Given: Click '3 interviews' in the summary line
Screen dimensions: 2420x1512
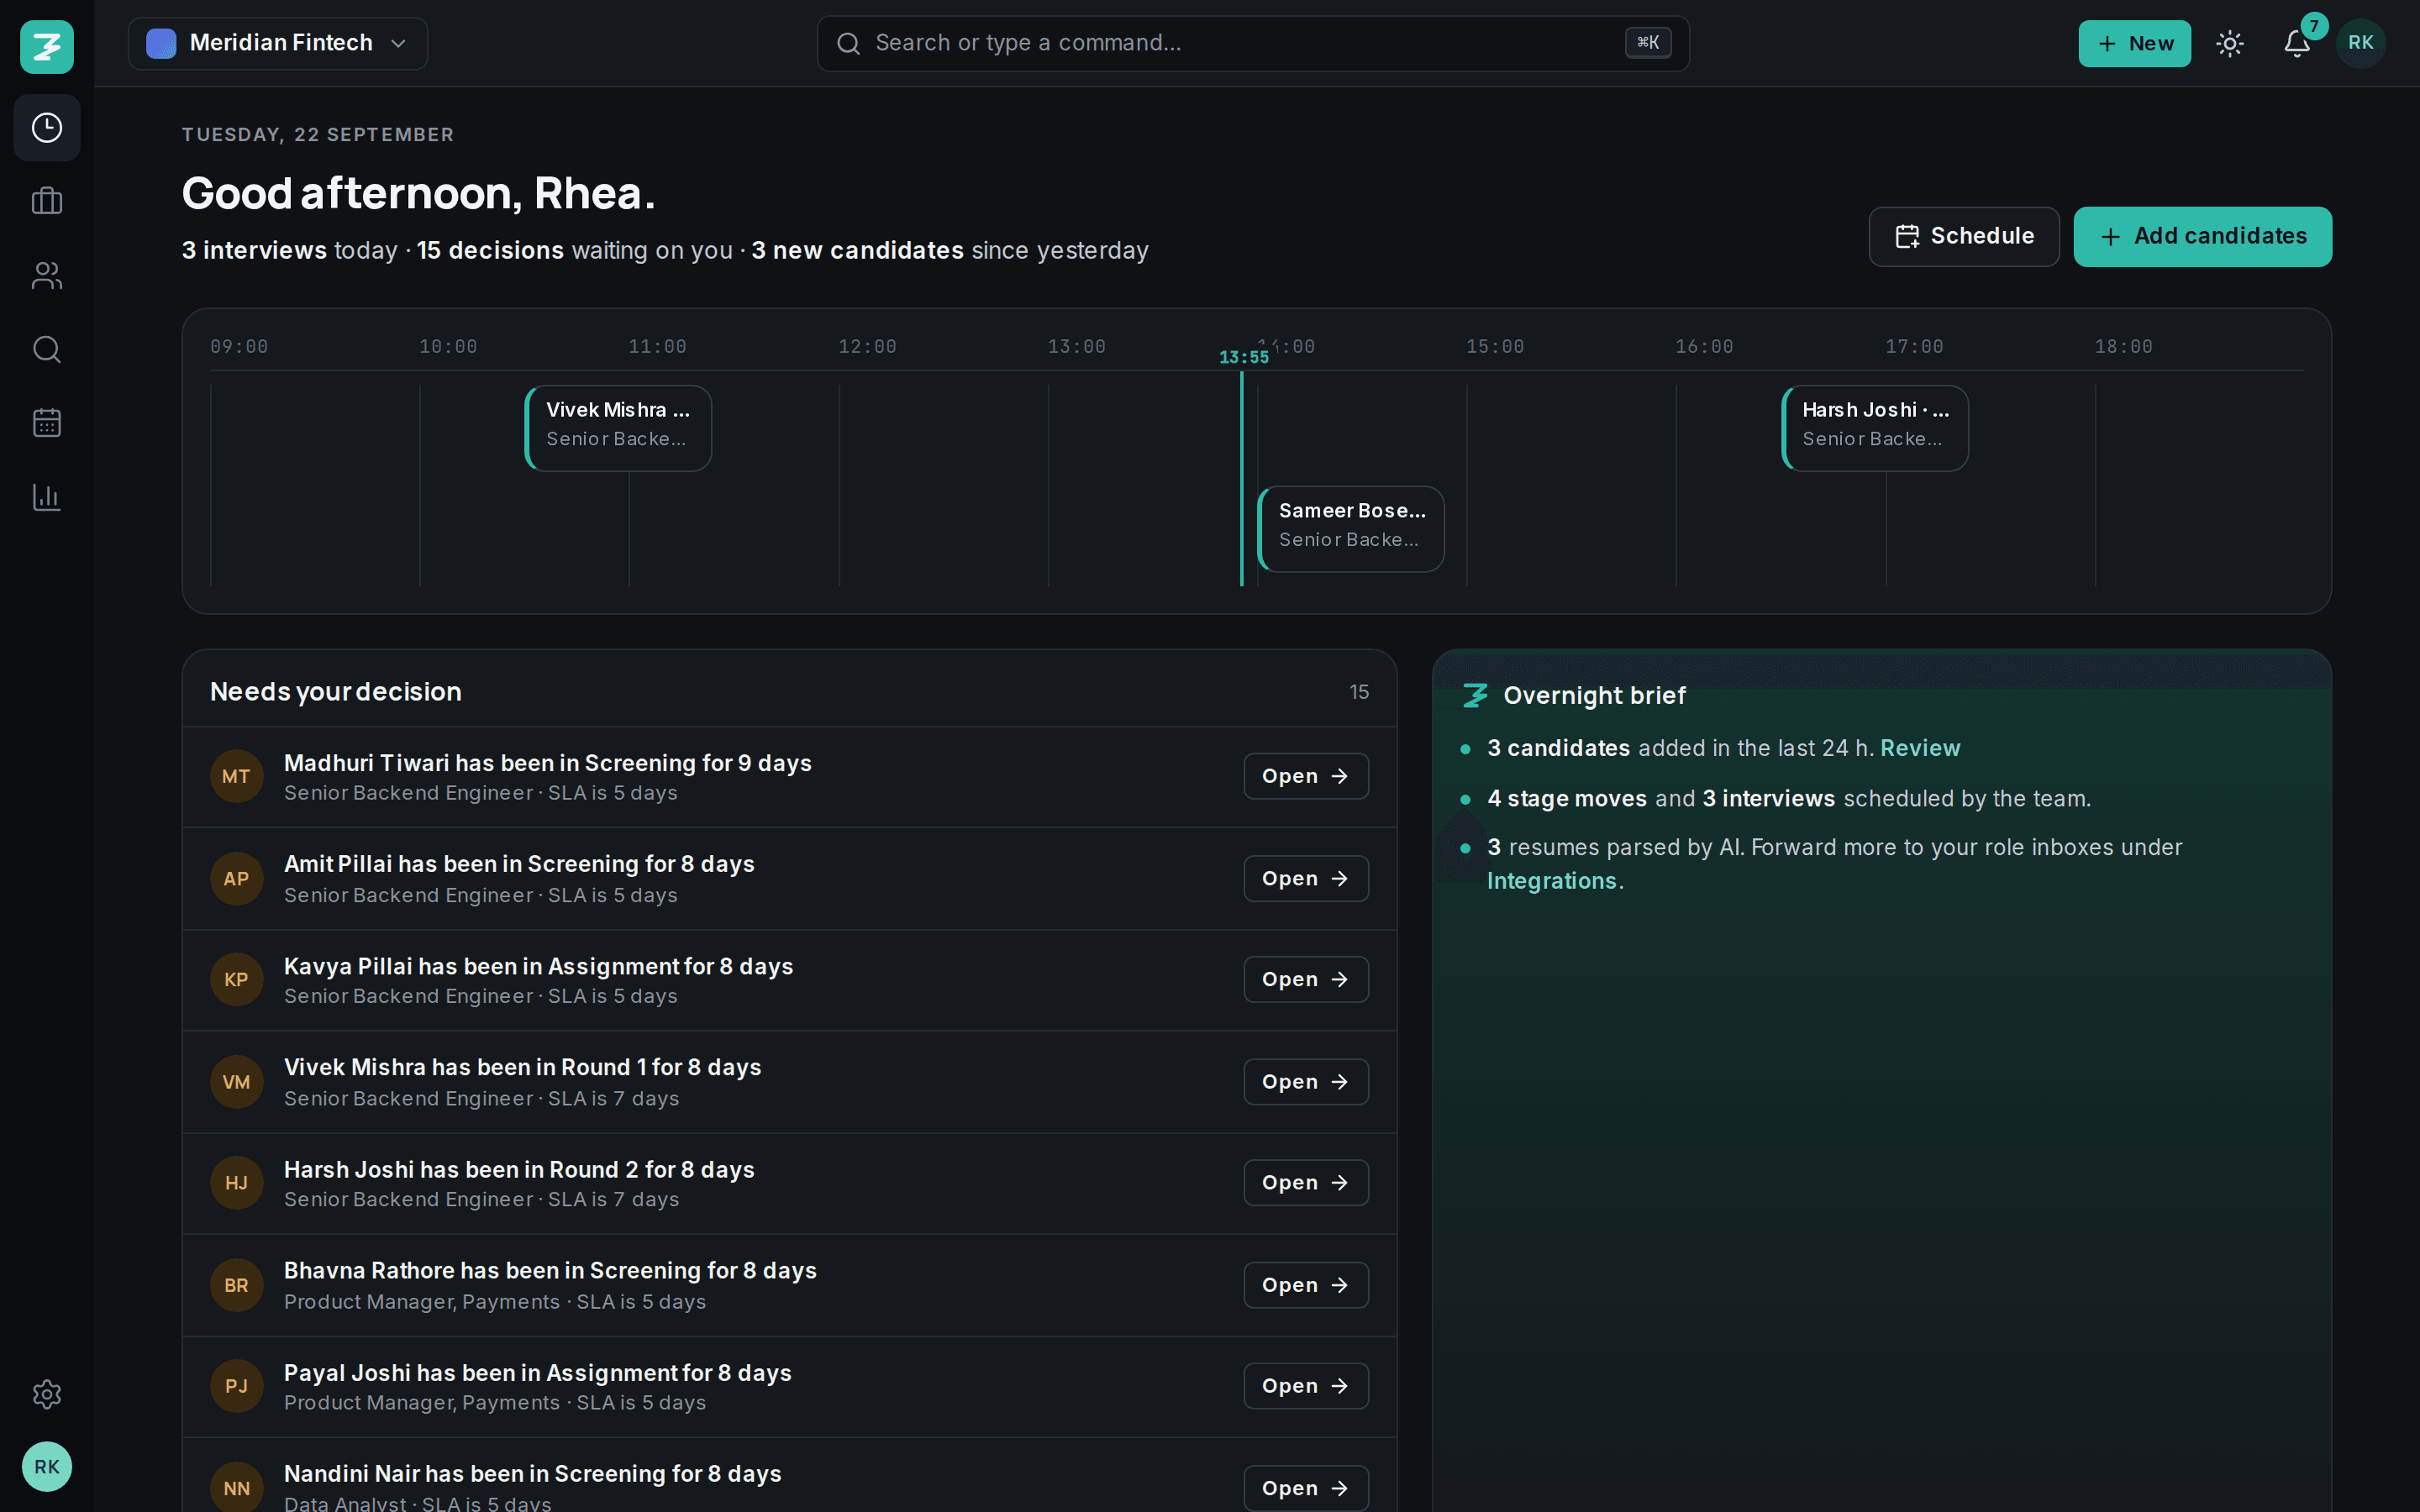Looking at the screenshot, I should [x=254, y=250].
